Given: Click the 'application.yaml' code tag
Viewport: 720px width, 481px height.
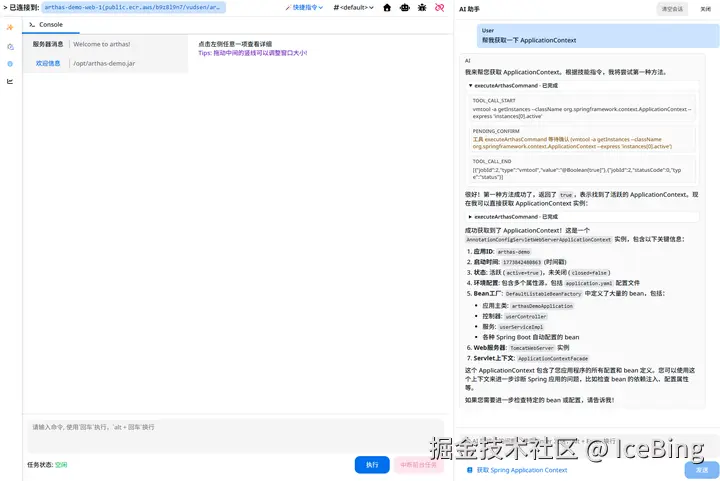Looking at the screenshot, I should point(589,283).
